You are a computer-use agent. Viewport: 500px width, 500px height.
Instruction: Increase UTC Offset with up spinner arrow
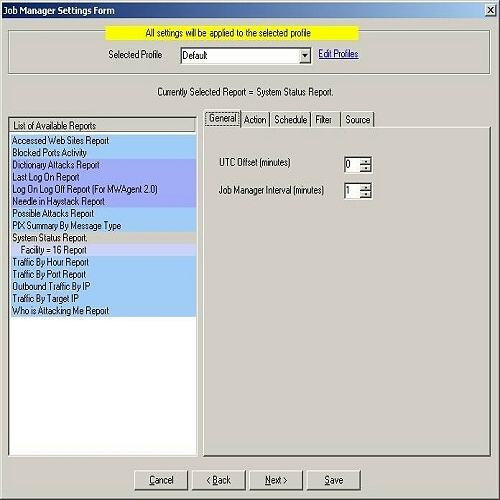pos(366,161)
